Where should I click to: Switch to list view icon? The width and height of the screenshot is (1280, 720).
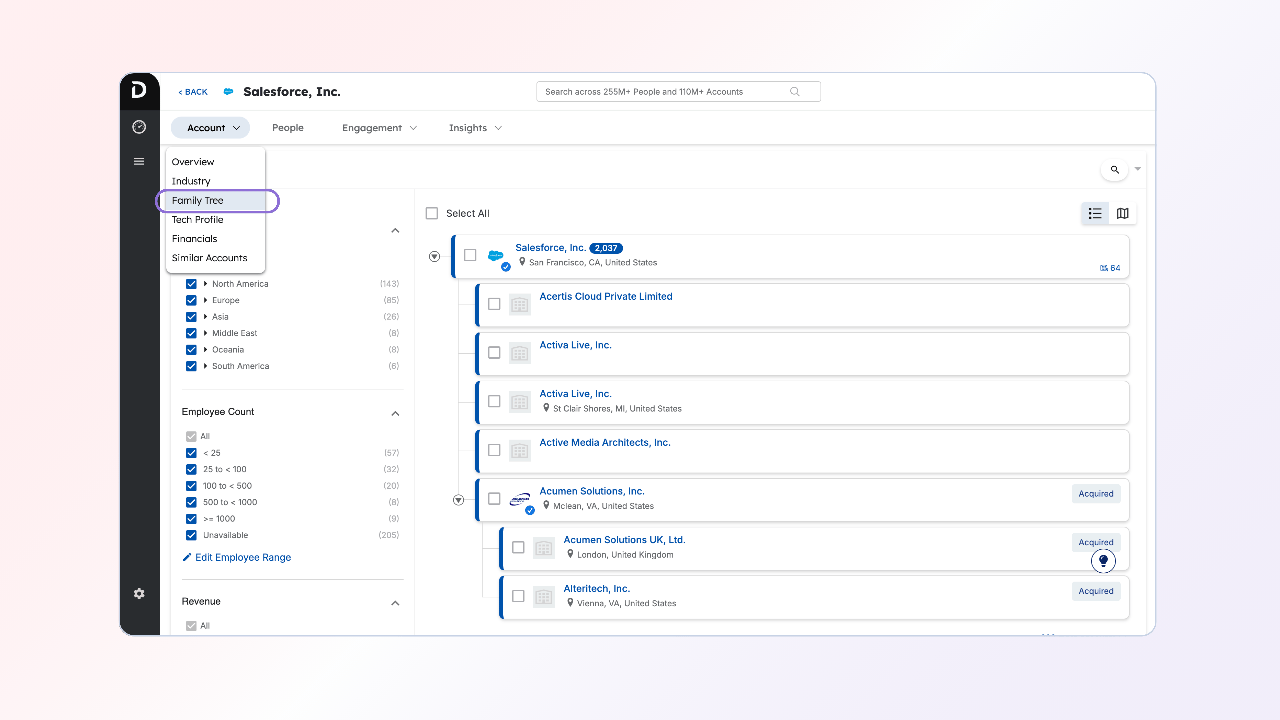1095,213
